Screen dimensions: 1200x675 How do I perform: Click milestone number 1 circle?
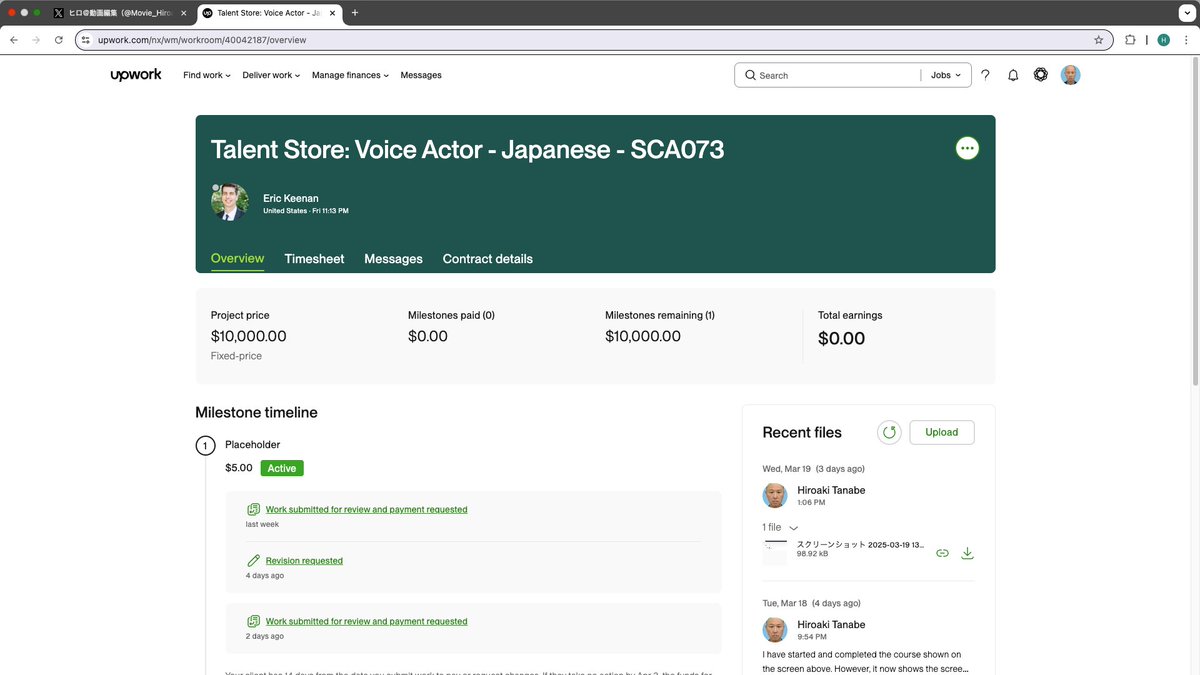(x=205, y=446)
